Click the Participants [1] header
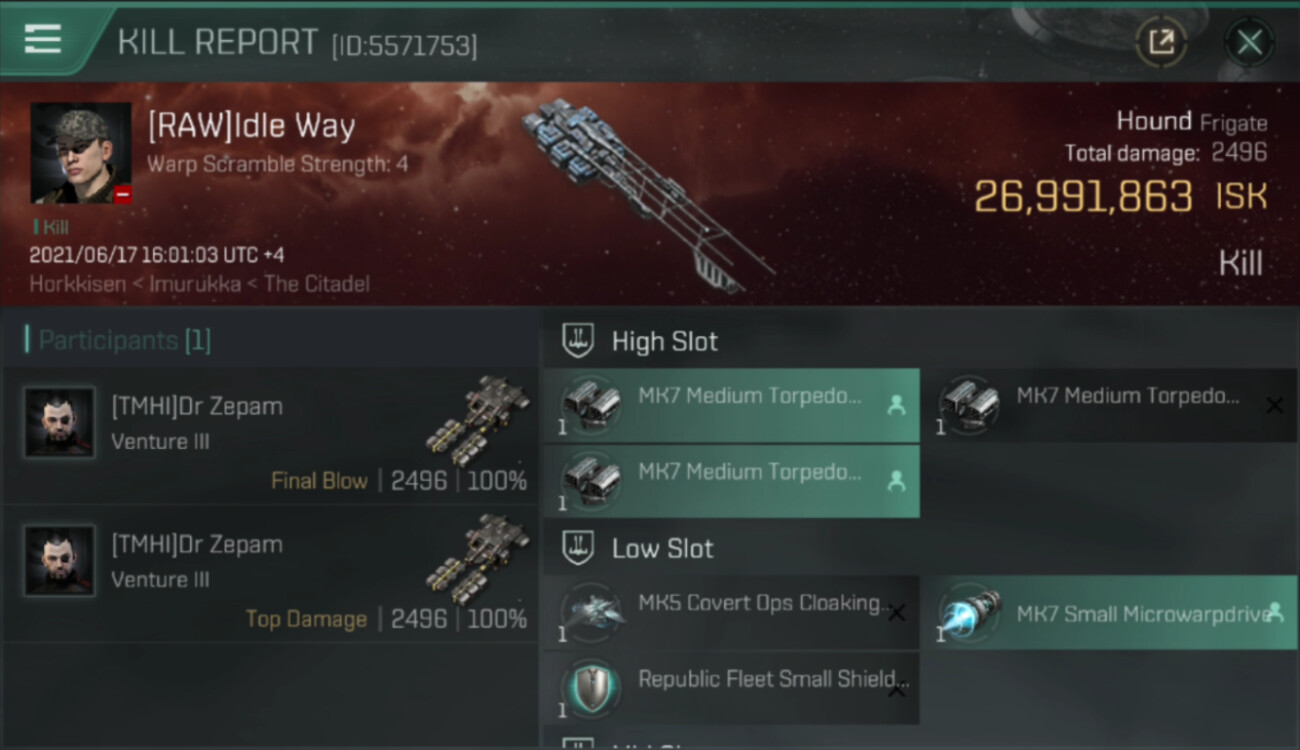This screenshot has height=750, width=1300. [119, 340]
